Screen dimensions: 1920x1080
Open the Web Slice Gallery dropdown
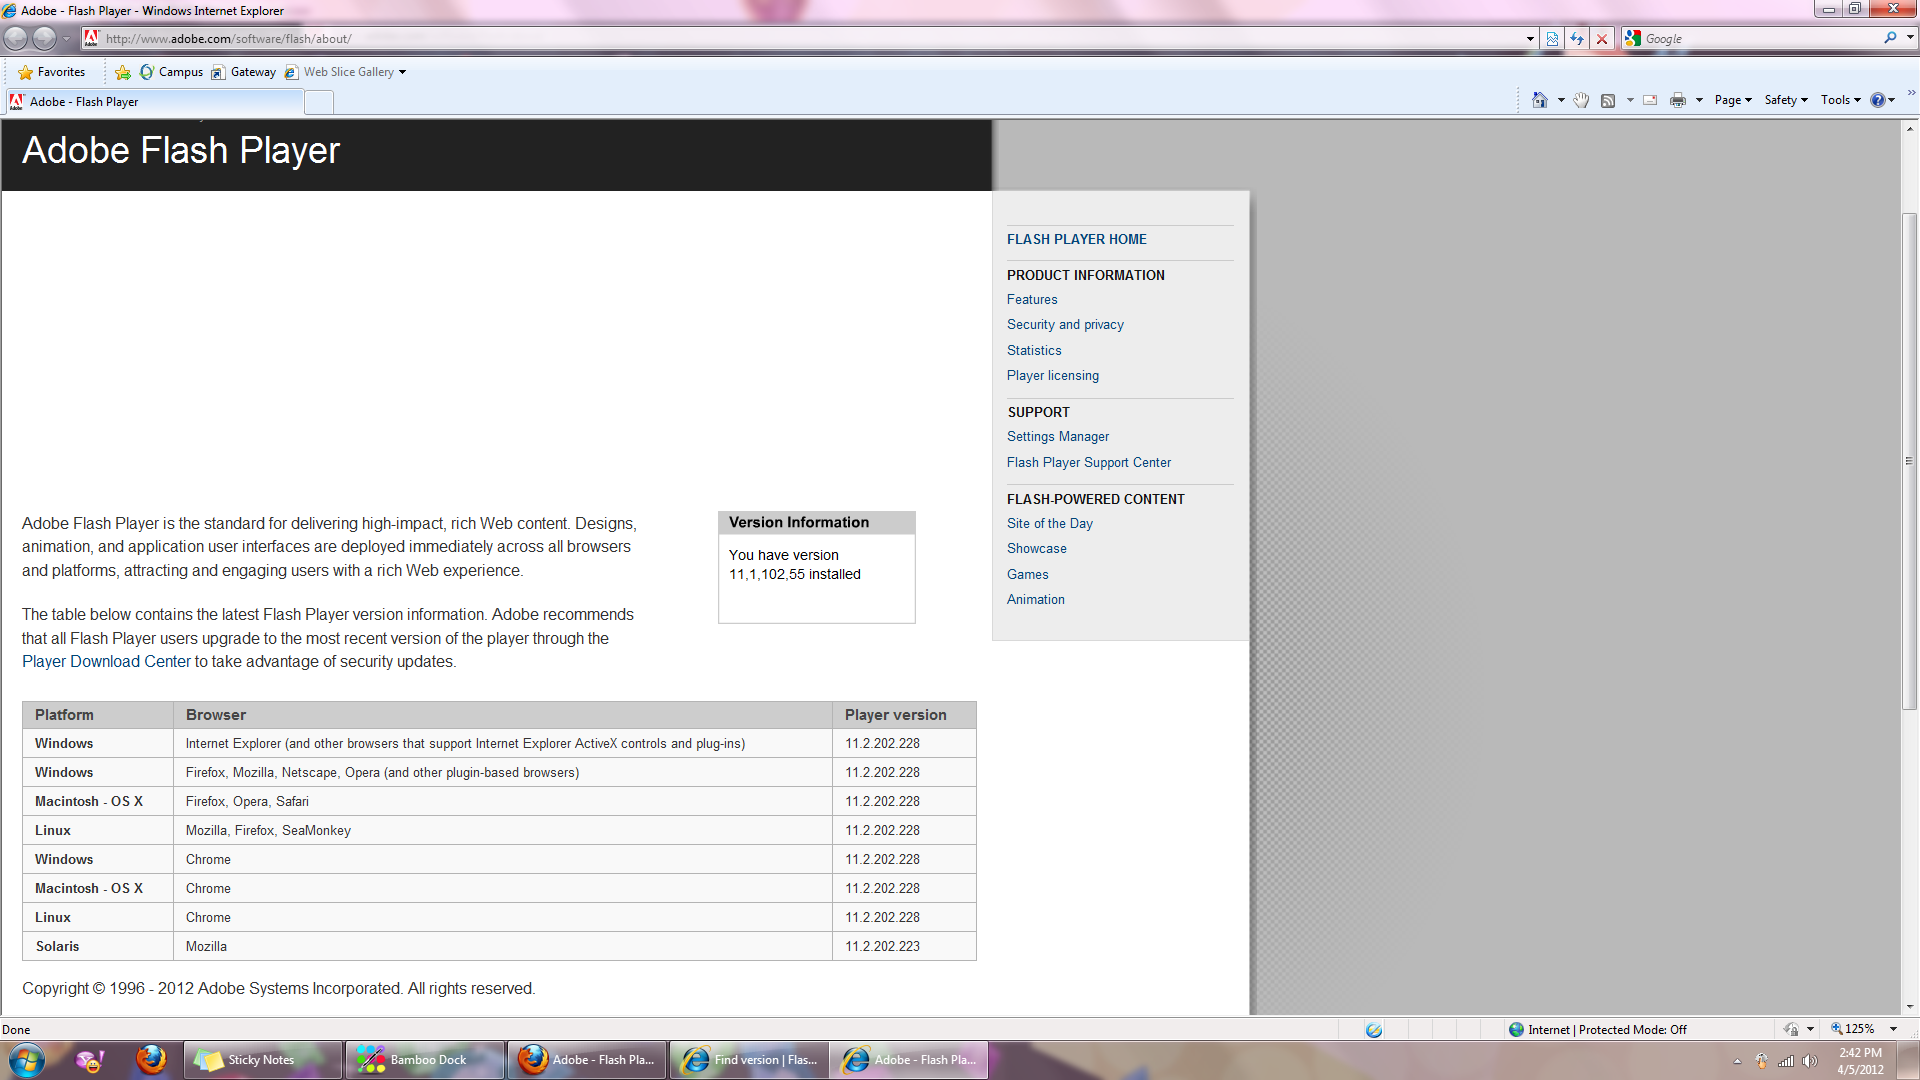click(404, 71)
